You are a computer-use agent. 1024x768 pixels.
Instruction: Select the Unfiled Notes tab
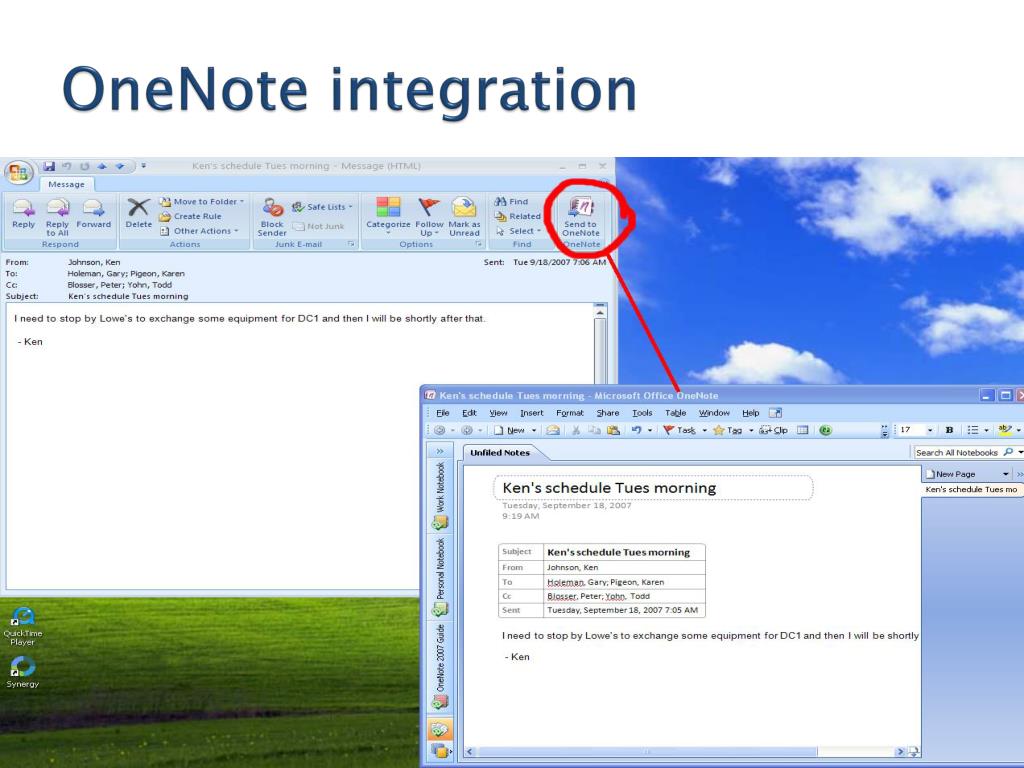500,453
